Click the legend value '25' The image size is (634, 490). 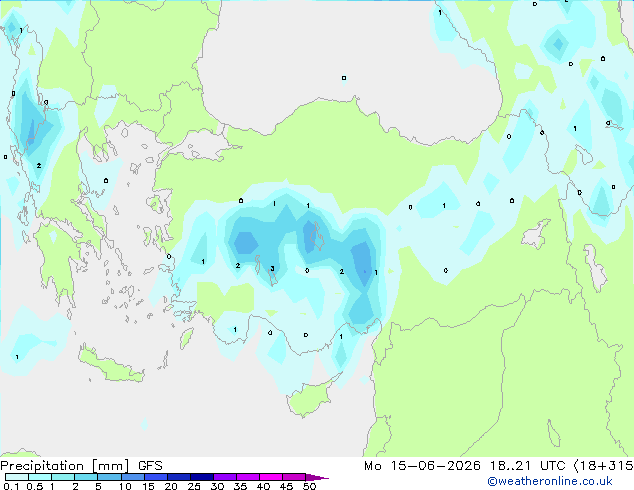point(194,486)
